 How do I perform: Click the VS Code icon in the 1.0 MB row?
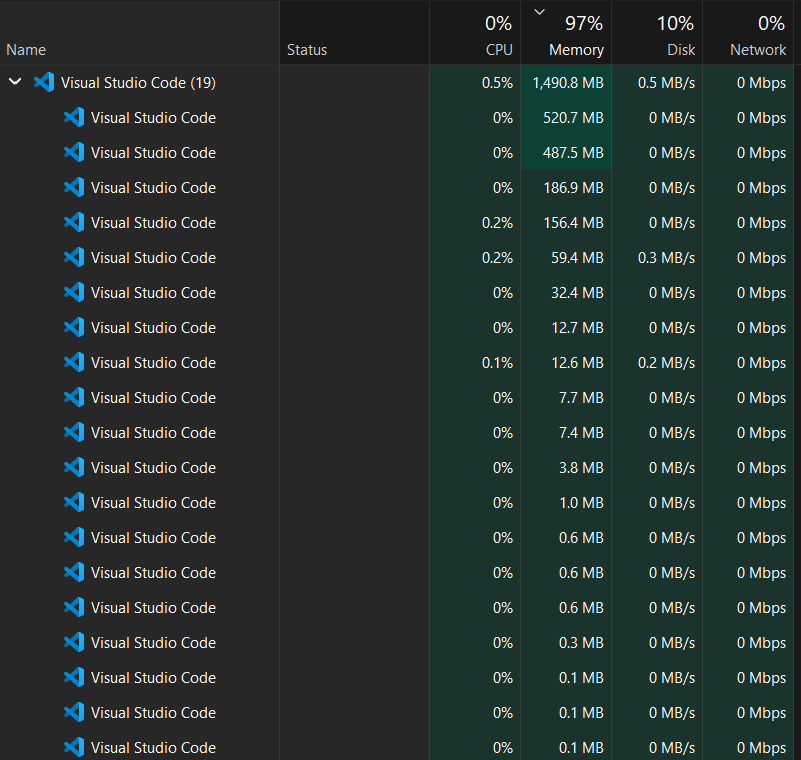coord(74,502)
